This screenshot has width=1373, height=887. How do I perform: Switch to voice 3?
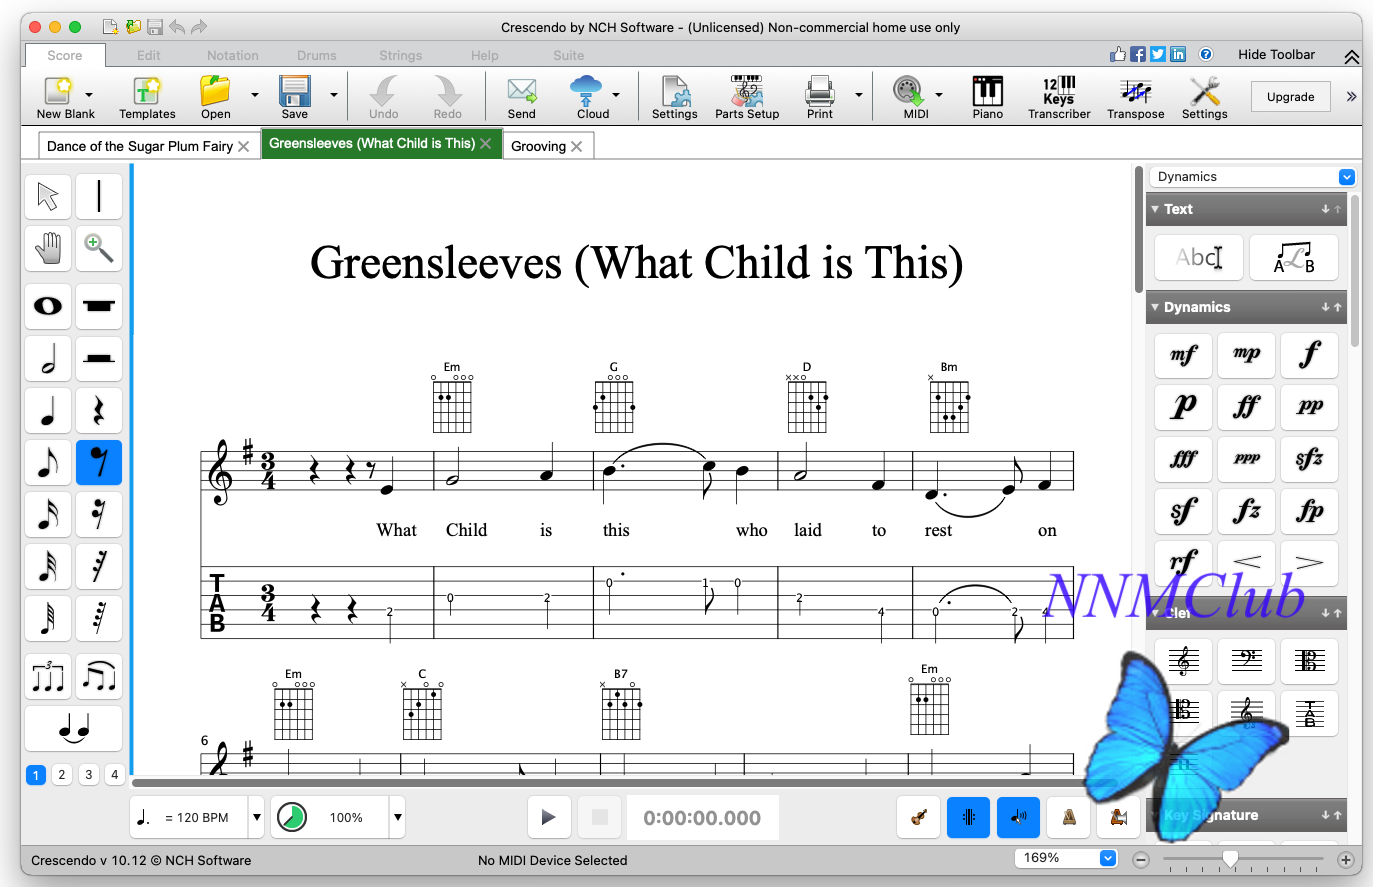[89, 775]
